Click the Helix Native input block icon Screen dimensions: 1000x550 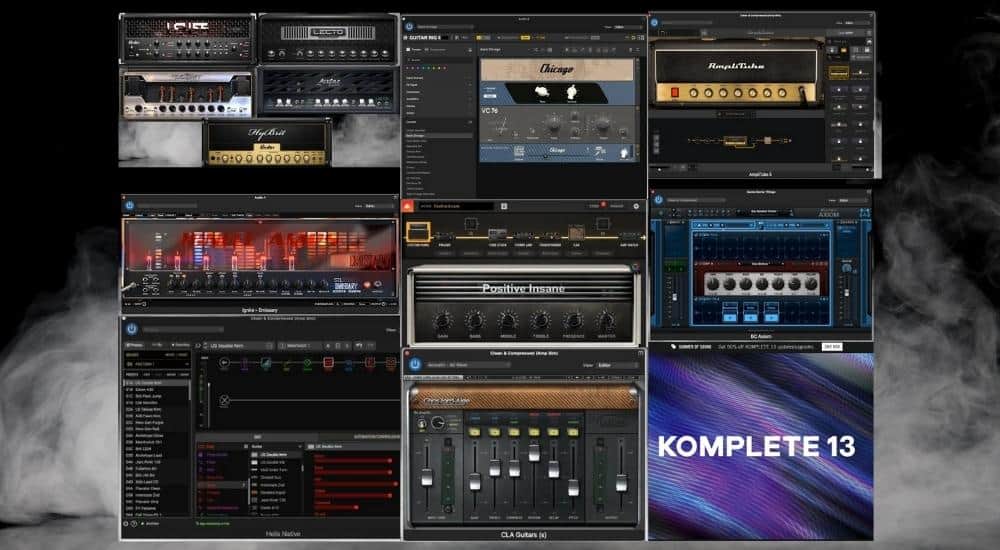pyautogui.click(x=224, y=362)
